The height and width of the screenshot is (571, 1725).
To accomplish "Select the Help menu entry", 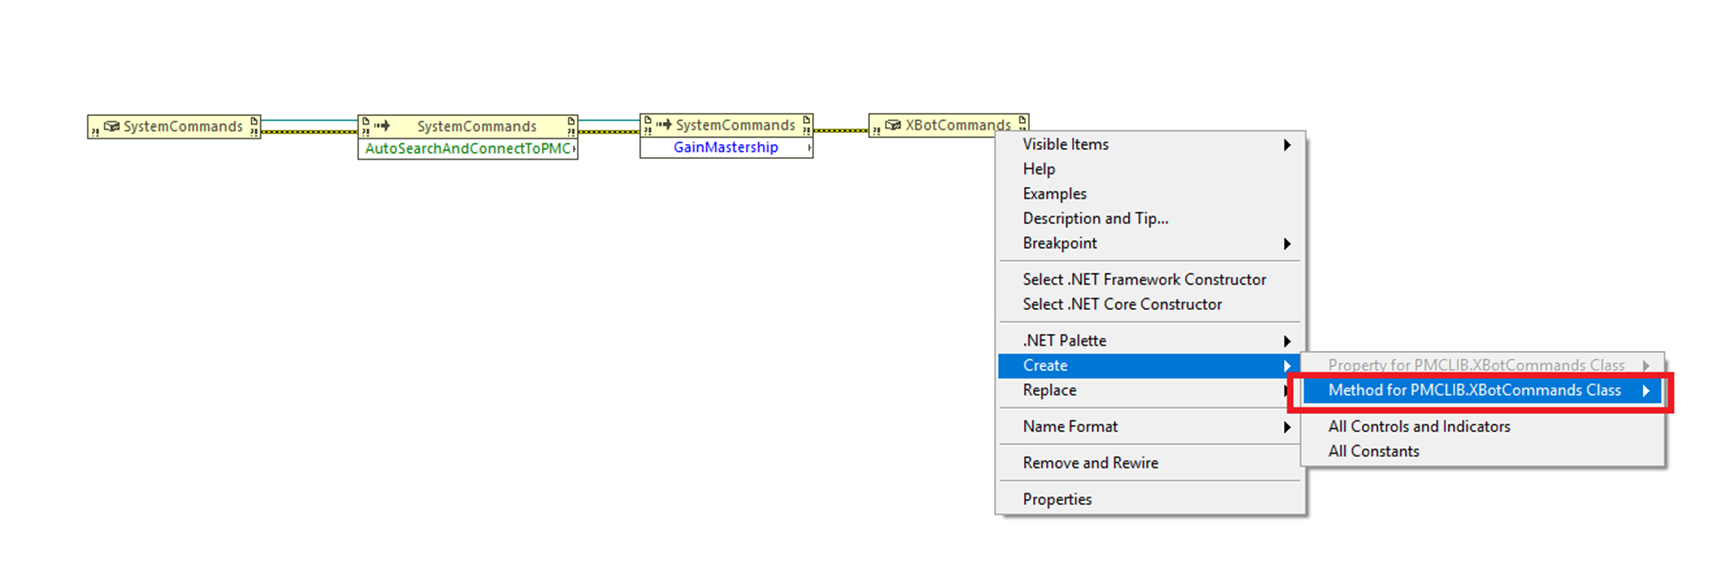I will pos(1039,169).
